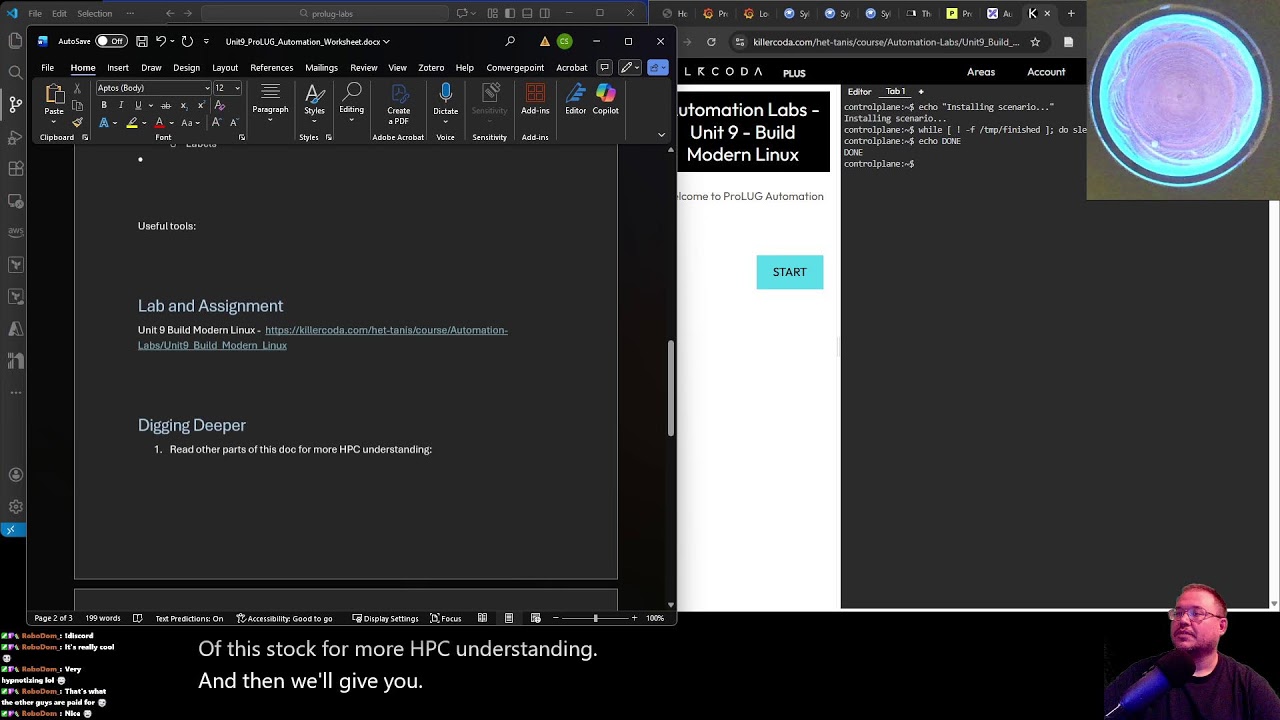Apply superscript formatting

pyautogui.click(x=200, y=105)
